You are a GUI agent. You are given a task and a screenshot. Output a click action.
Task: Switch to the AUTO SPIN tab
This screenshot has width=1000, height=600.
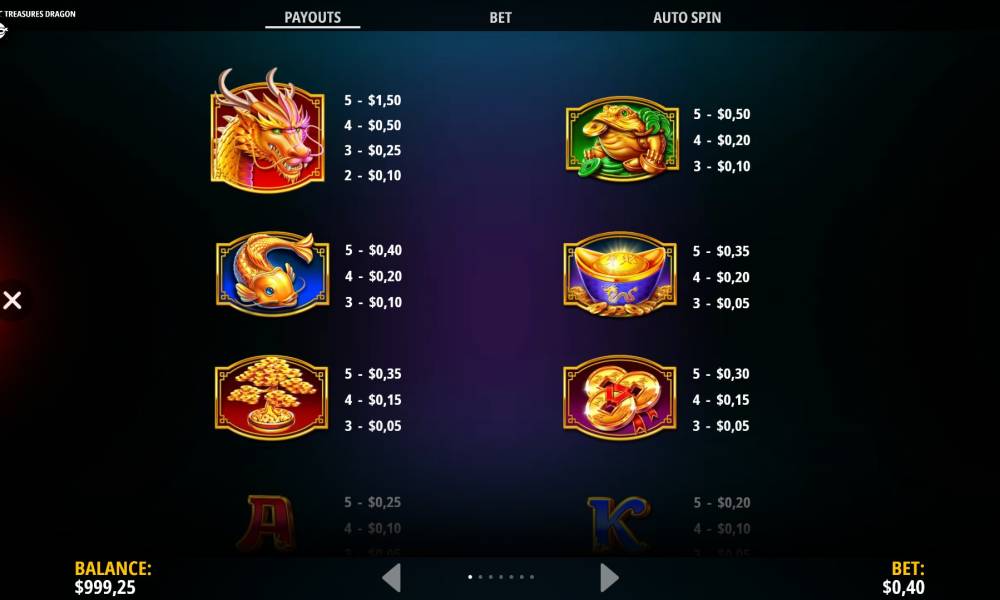click(687, 17)
